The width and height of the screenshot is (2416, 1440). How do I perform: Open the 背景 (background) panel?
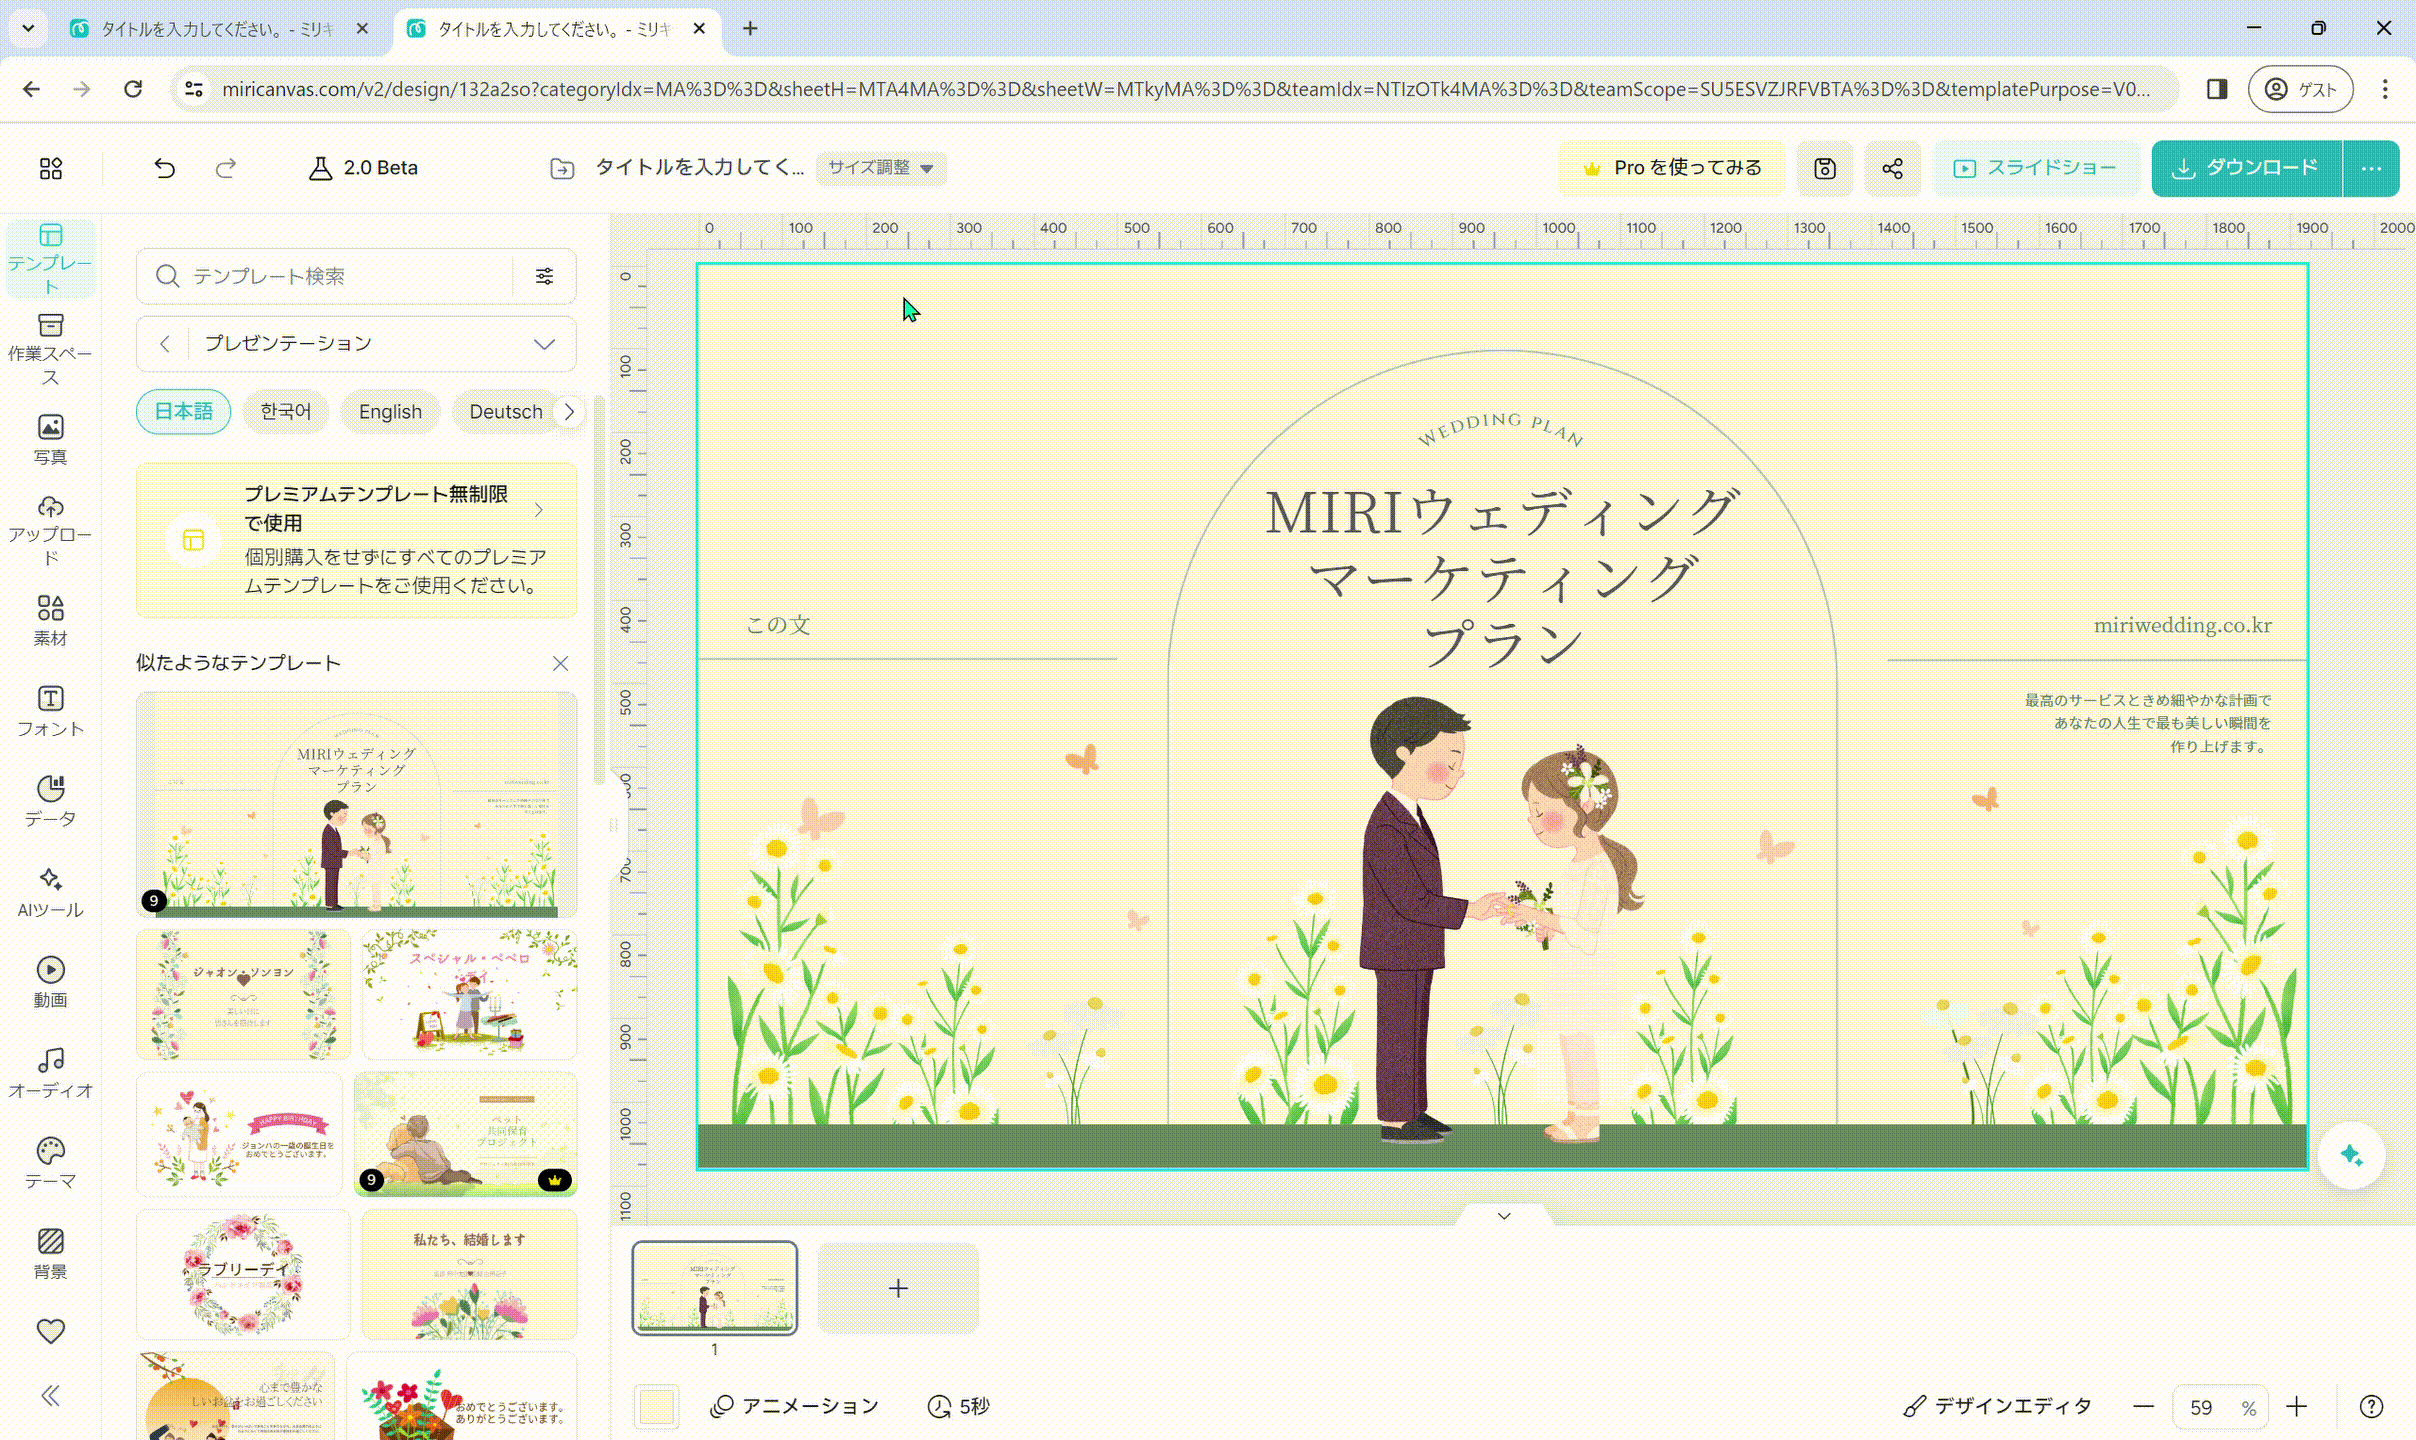[50, 1251]
